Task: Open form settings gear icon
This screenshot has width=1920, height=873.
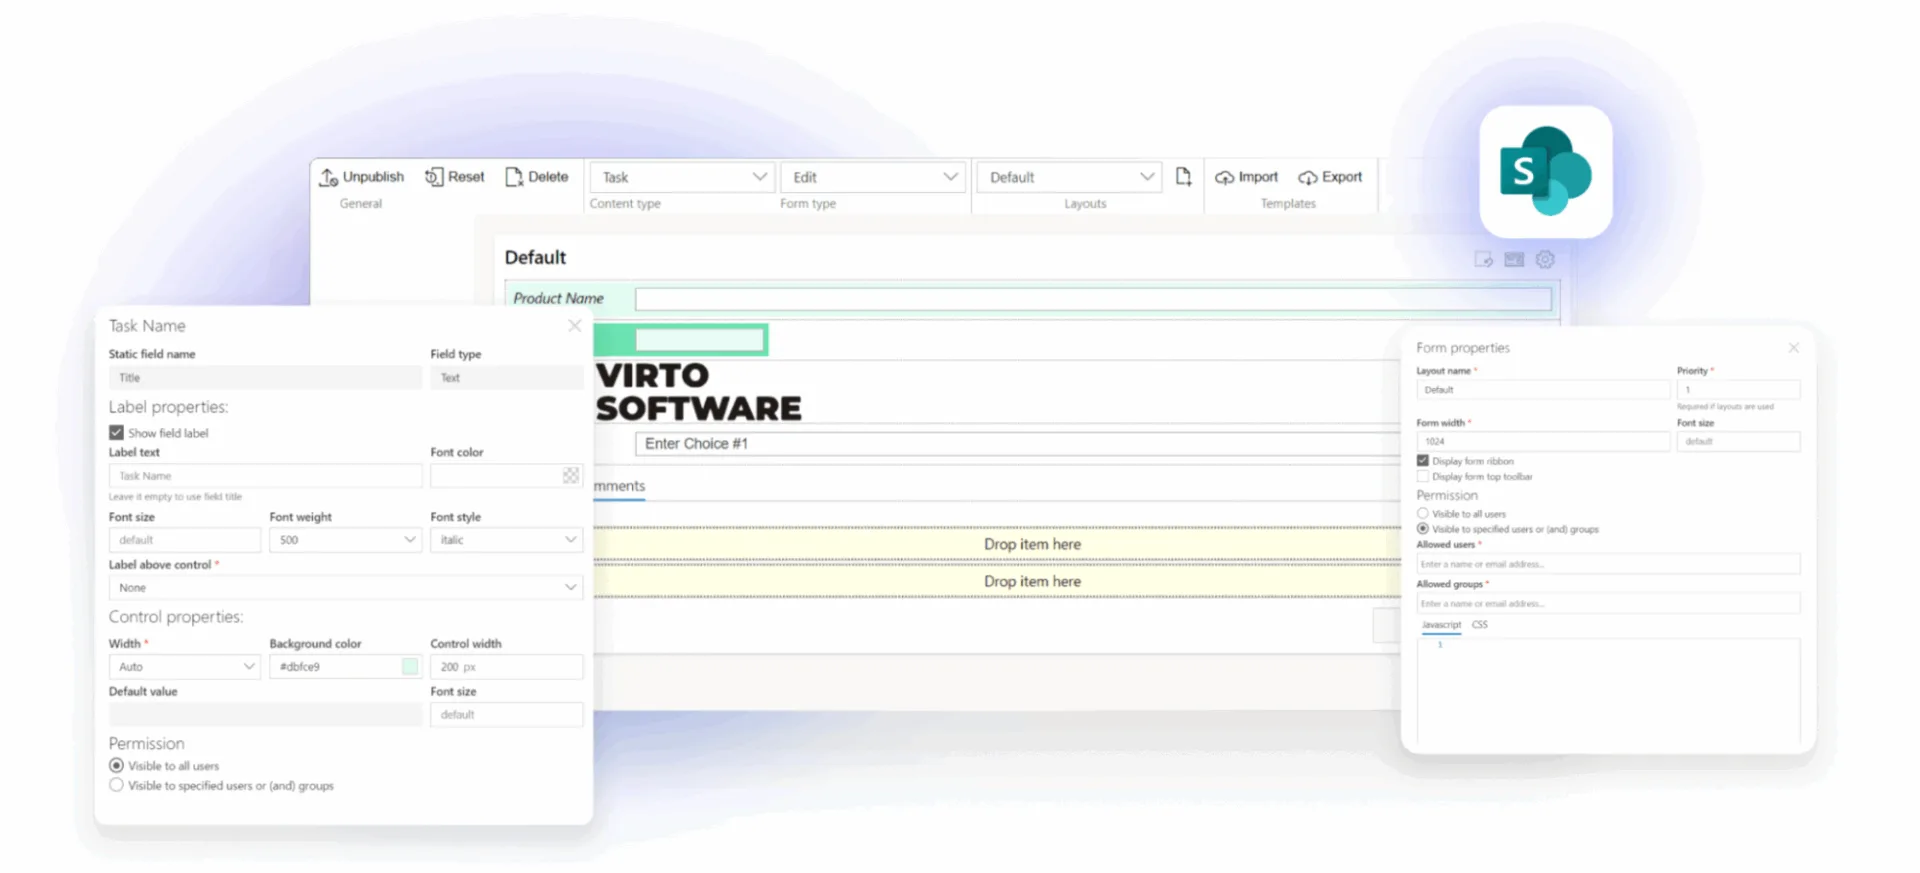Action: tap(1545, 259)
